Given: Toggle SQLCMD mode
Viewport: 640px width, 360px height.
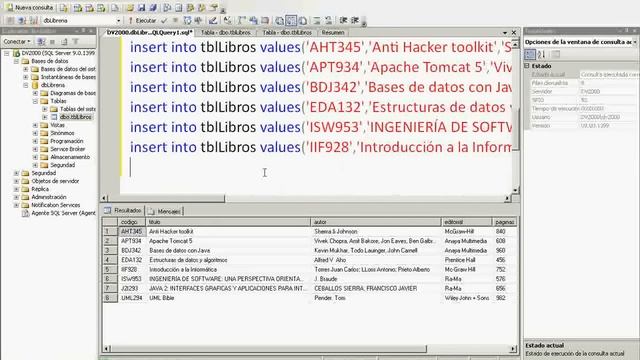Looking at the screenshot, I should (265, 20).
